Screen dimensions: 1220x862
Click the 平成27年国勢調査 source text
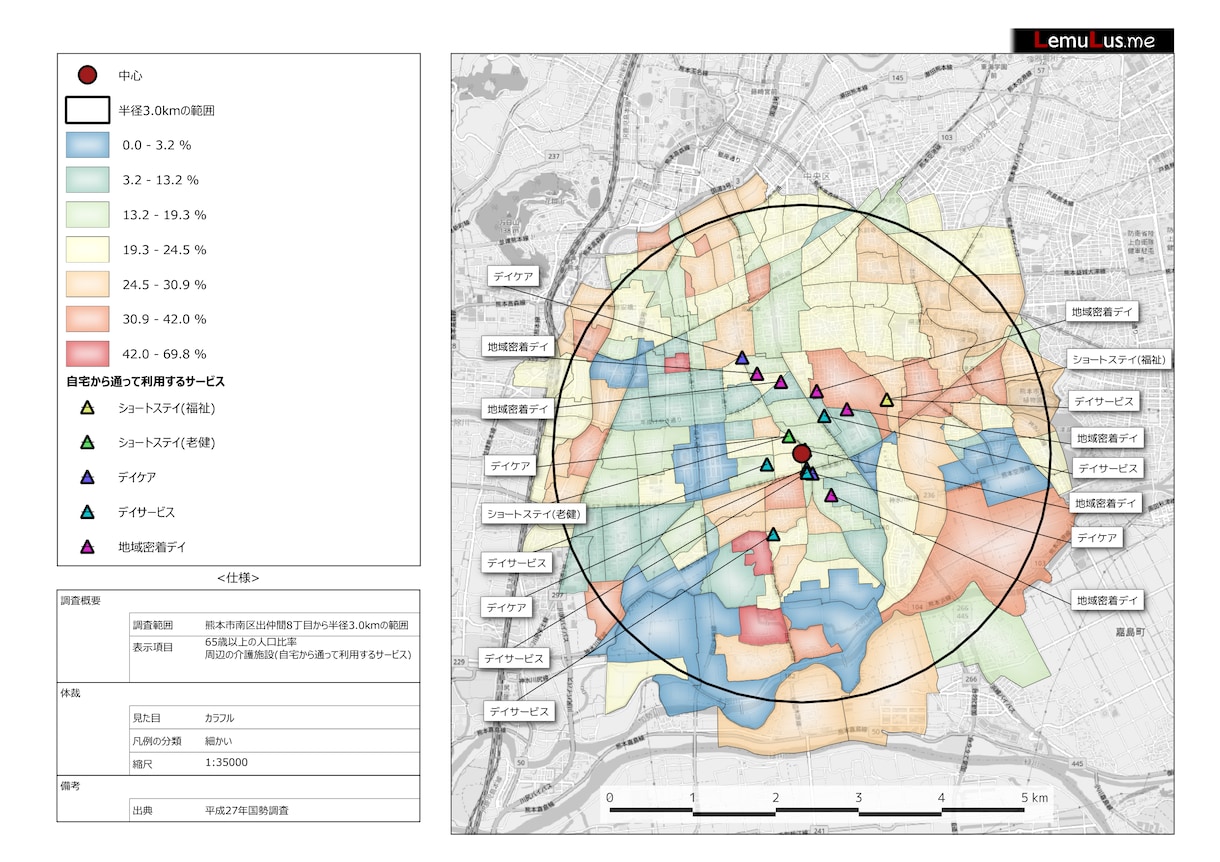tap(247, 811)
